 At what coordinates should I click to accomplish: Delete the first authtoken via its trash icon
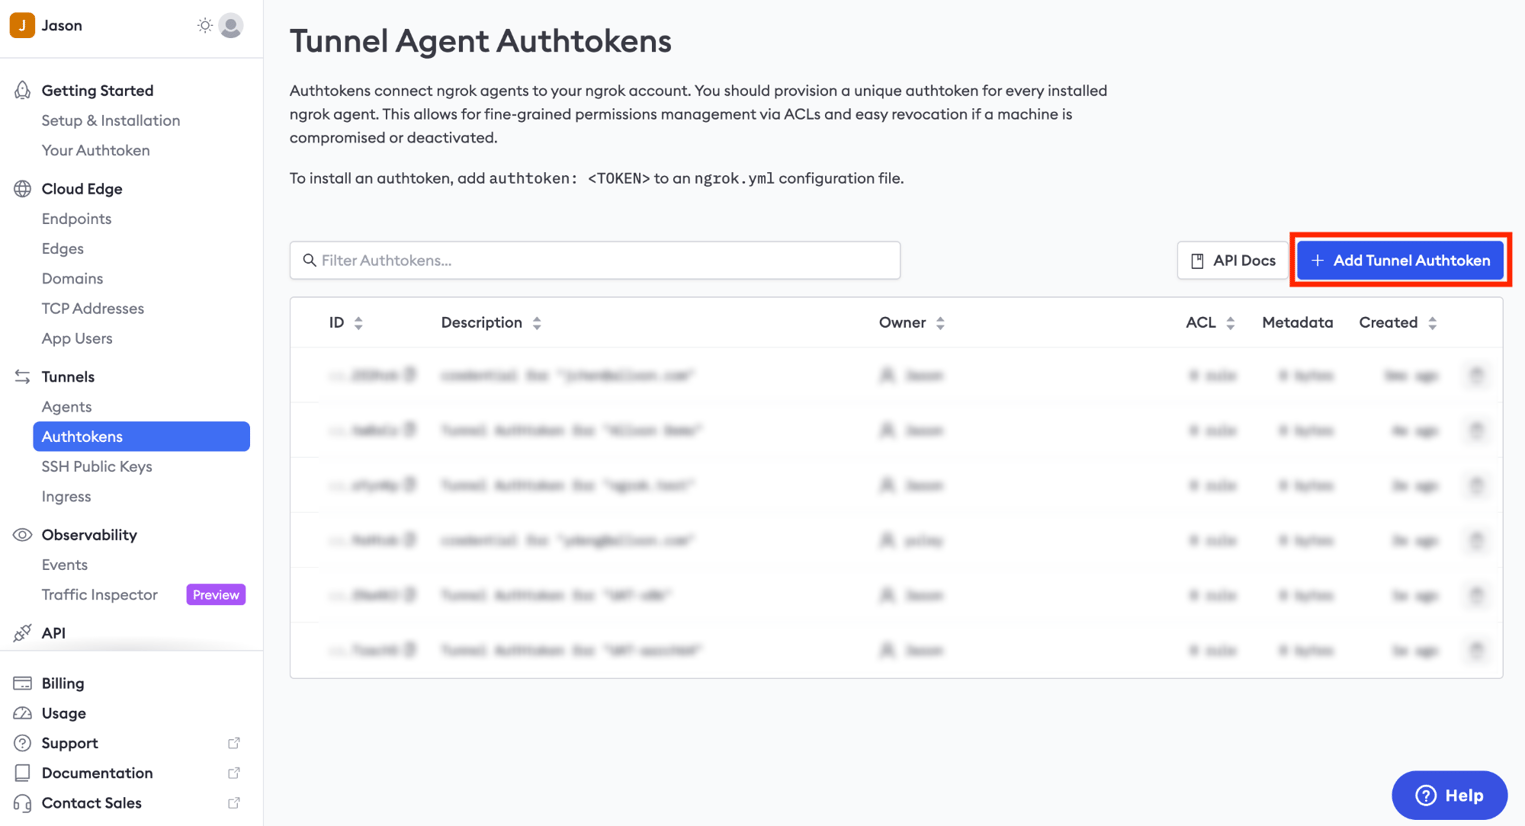click(1477, 374)
